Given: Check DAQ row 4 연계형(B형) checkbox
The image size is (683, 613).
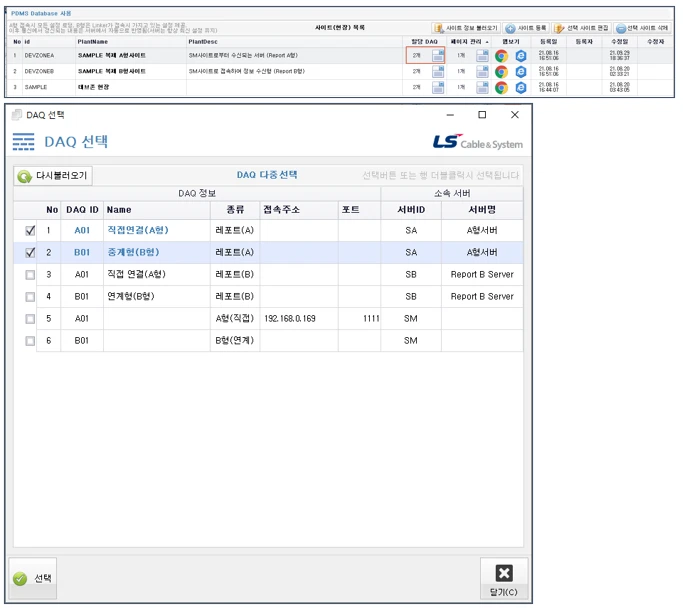Looking at the screenshot, I should coord(30,297).
